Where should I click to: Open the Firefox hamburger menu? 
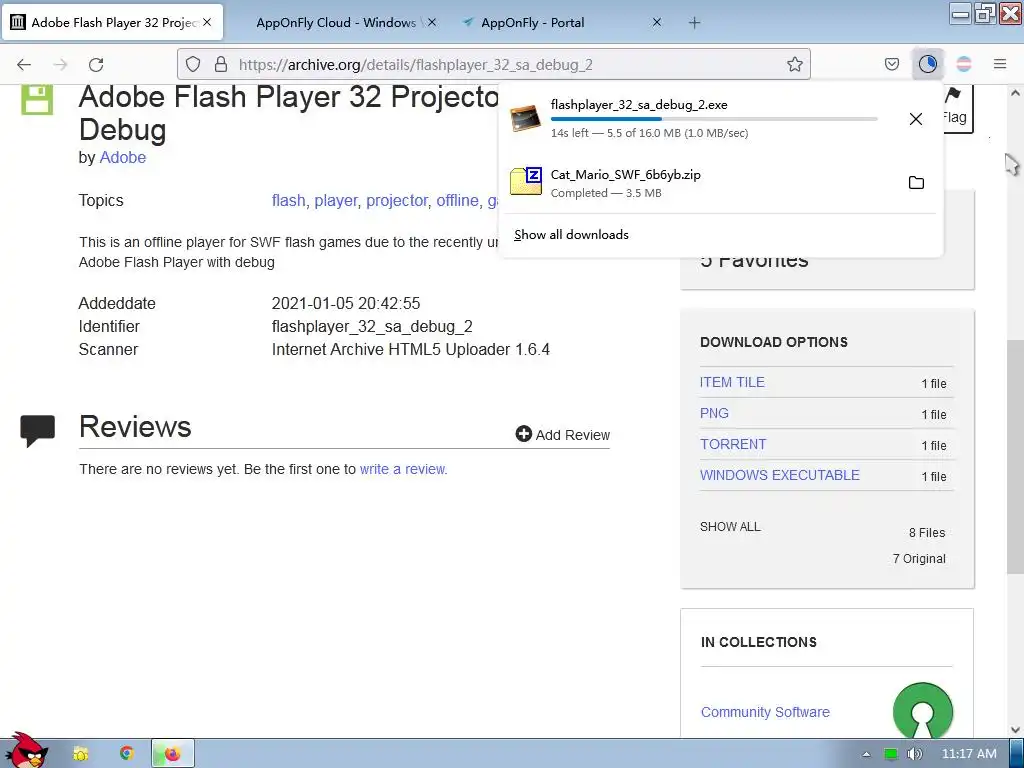[999, 64]
